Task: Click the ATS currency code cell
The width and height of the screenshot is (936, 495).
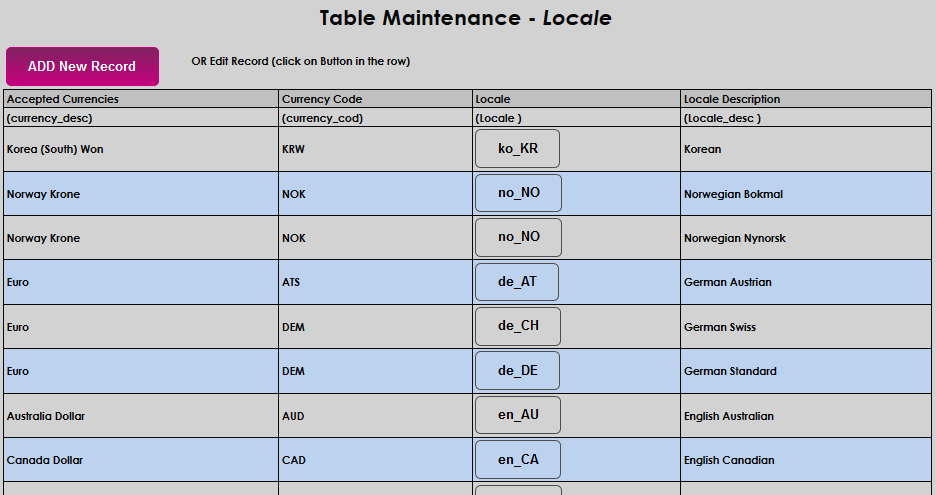Action: click(291, 282)
